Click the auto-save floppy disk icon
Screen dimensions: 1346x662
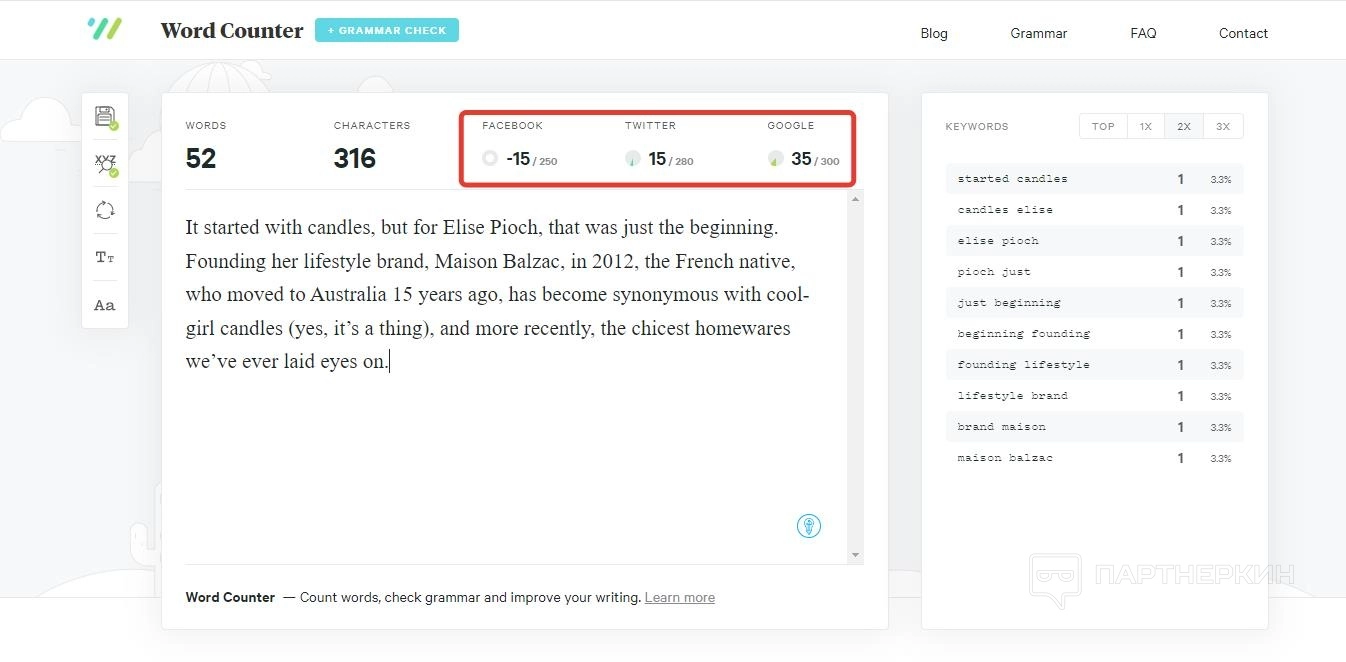click(x=105, y=117)
